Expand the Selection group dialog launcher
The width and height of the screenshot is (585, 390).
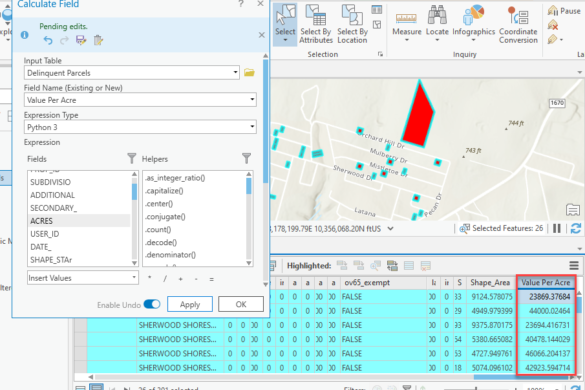380,54
